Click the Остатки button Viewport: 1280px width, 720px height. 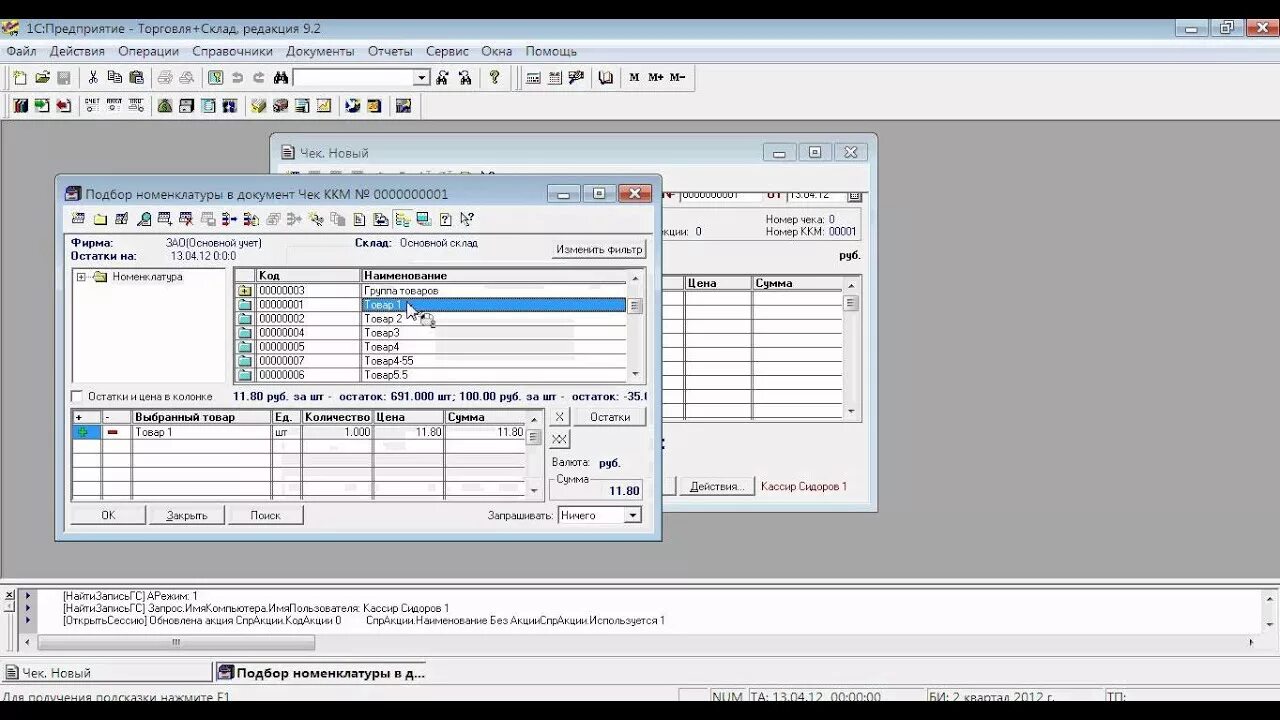[610, 417]
